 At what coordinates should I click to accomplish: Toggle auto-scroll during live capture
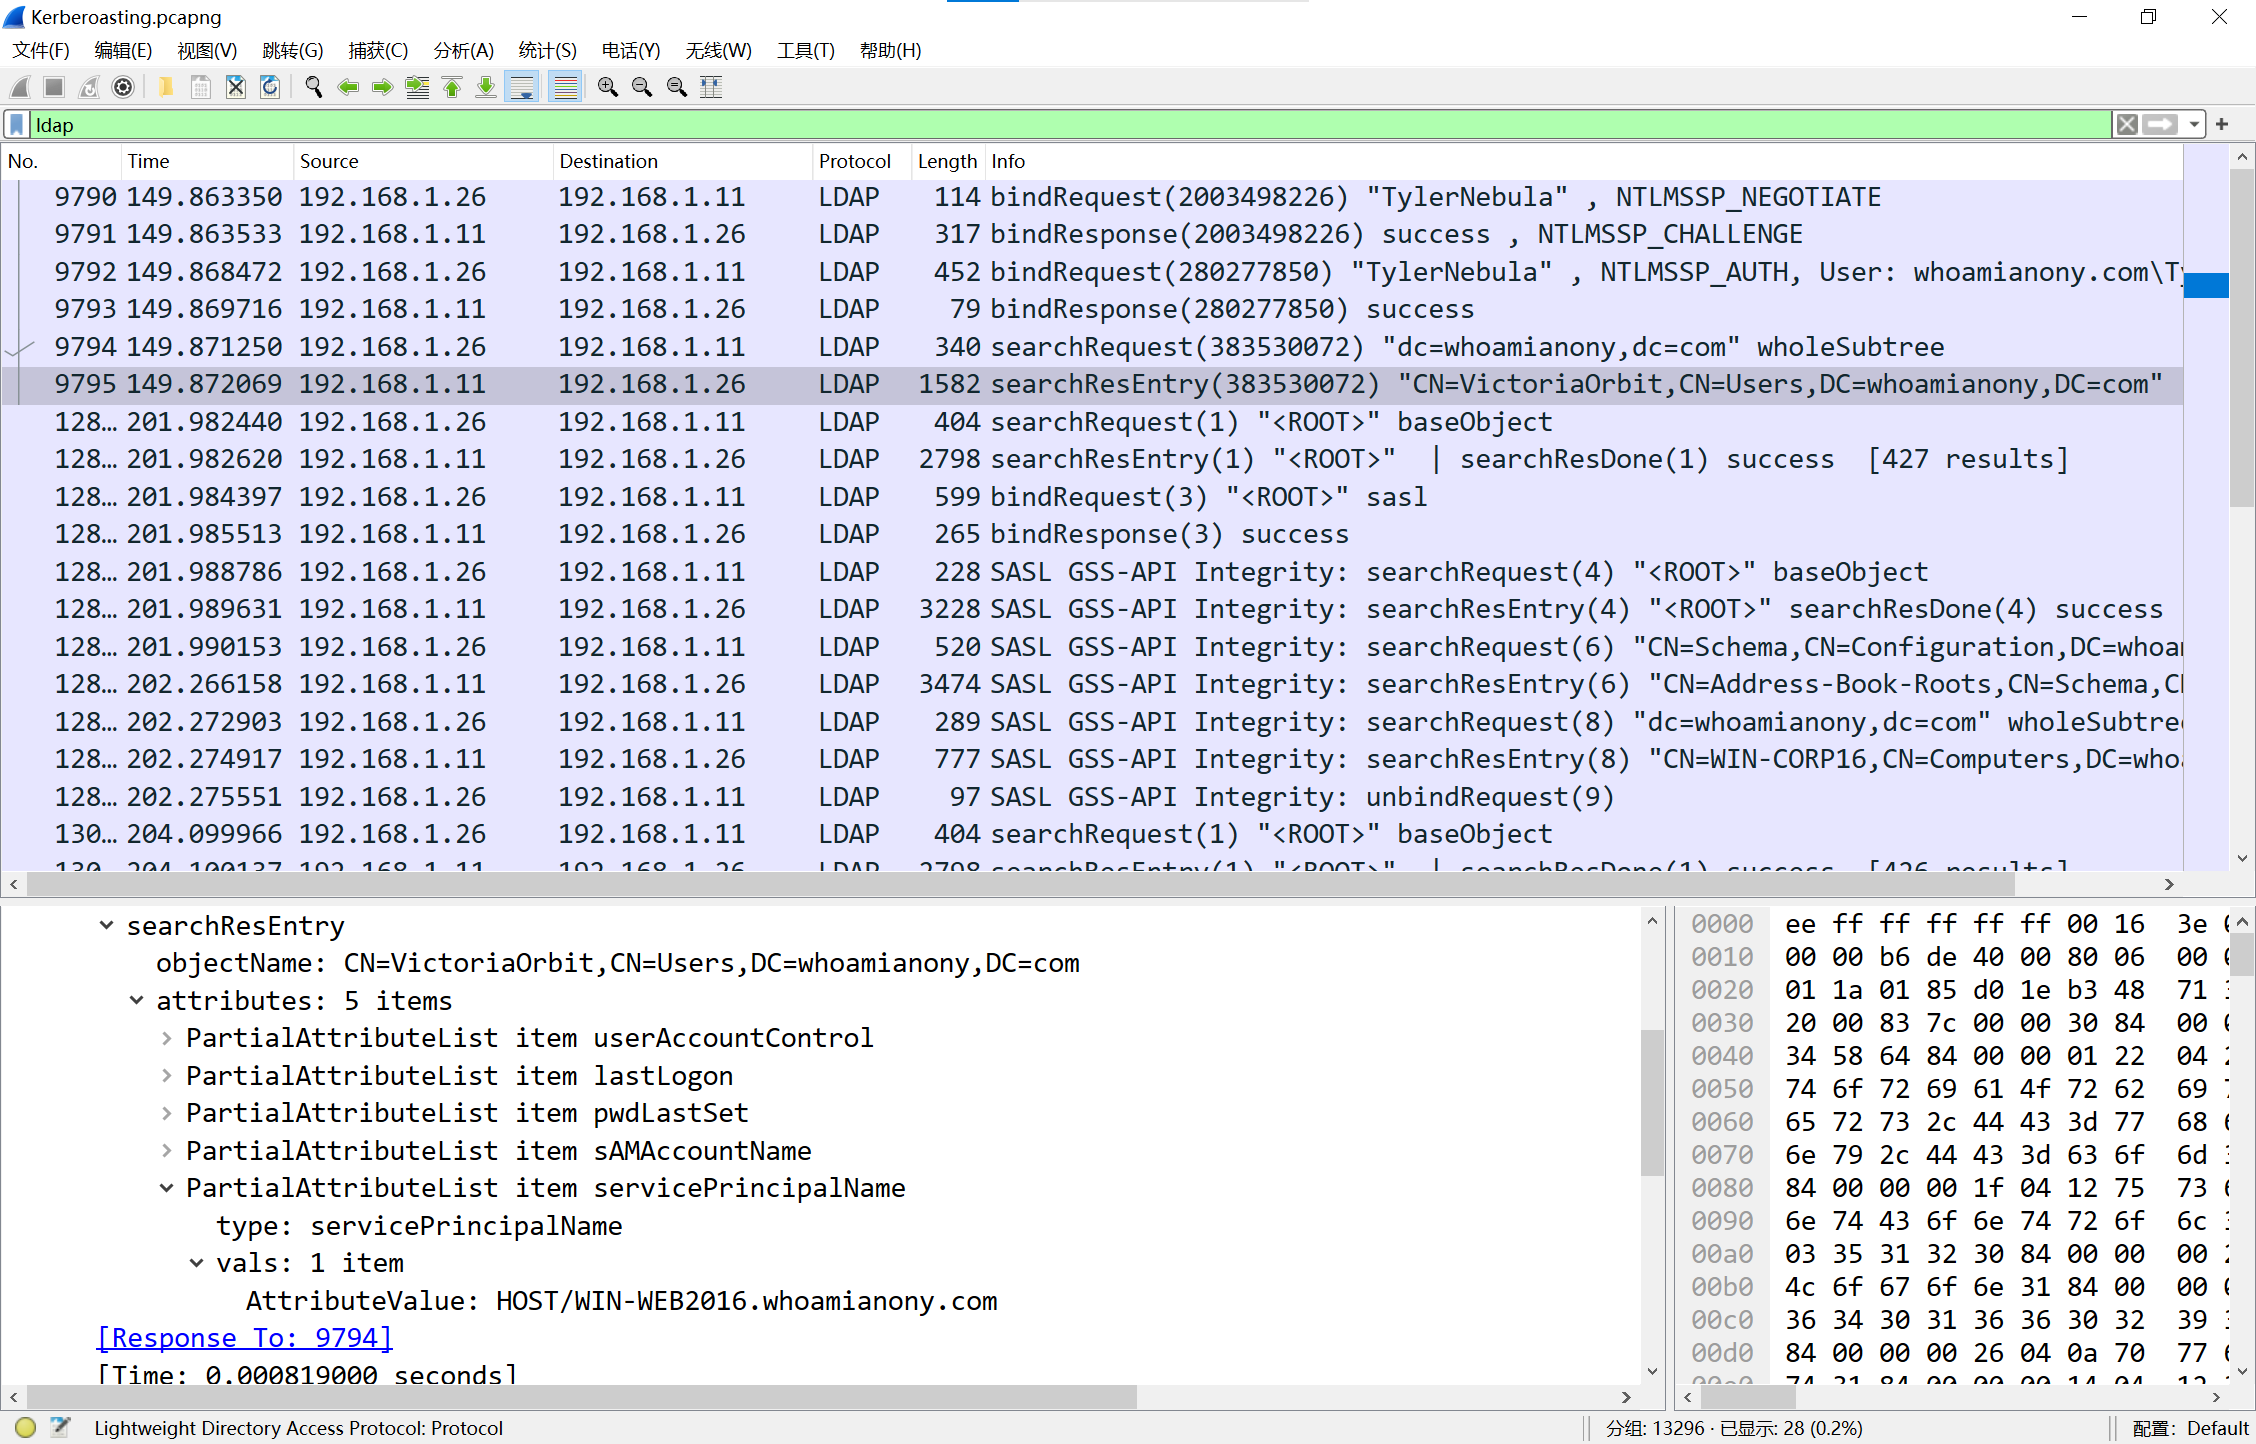(522, 87)
